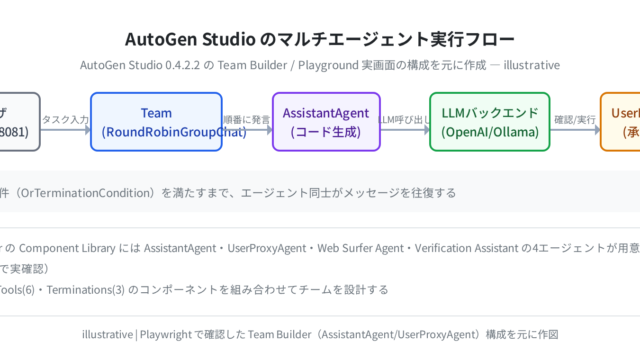Viewport: 640px width, 360px height.
Task: Click the タスク入力 arrow label
Action: pyautogui.click(x=65, y=120)
